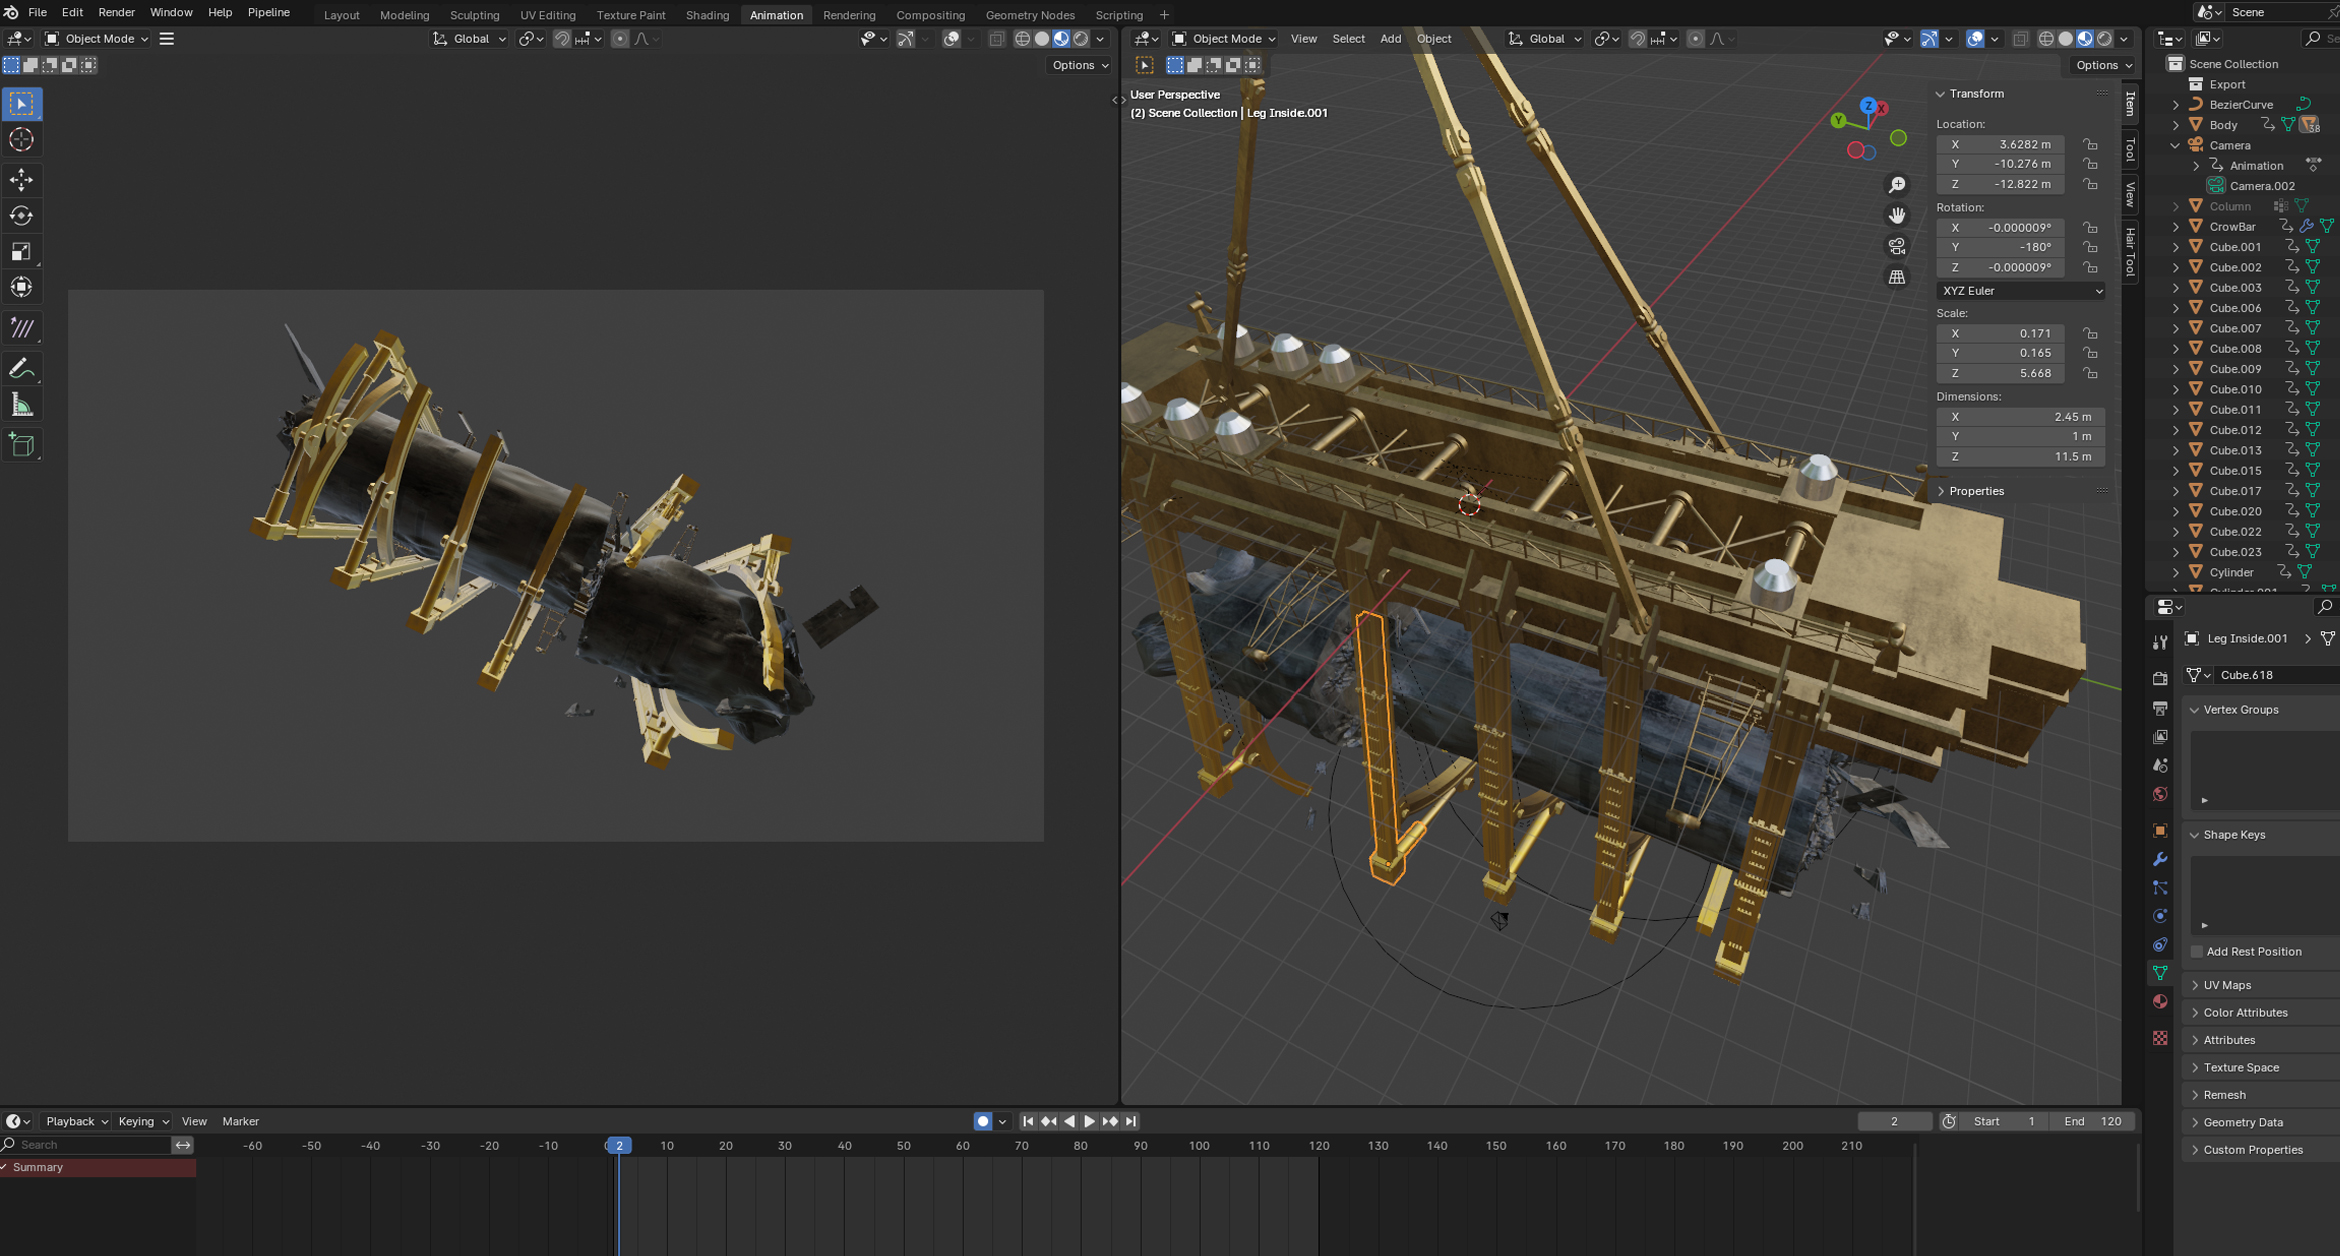Expand CrowBar in the outliner
The height and width of the screenshot is (1256, 2340).
(2176, 227)
